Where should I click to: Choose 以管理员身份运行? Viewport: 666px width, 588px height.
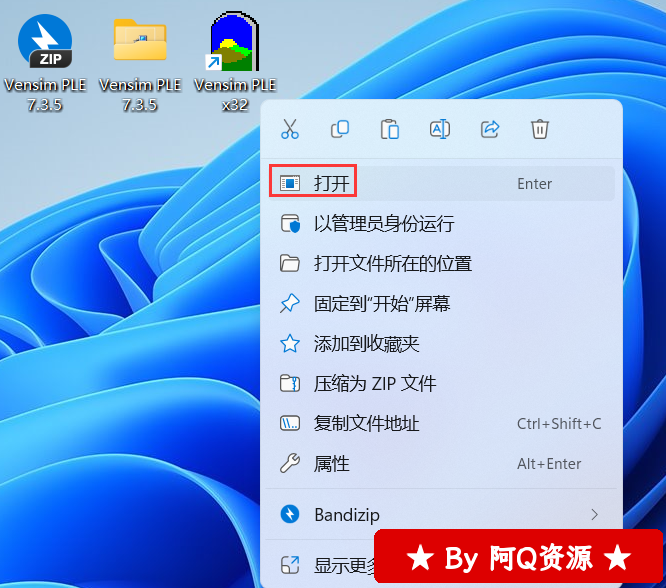(x=442, y=223)
